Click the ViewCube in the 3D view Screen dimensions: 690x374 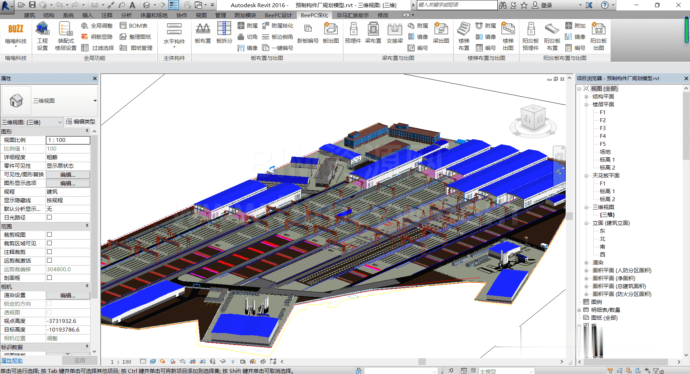click(533, 119)
